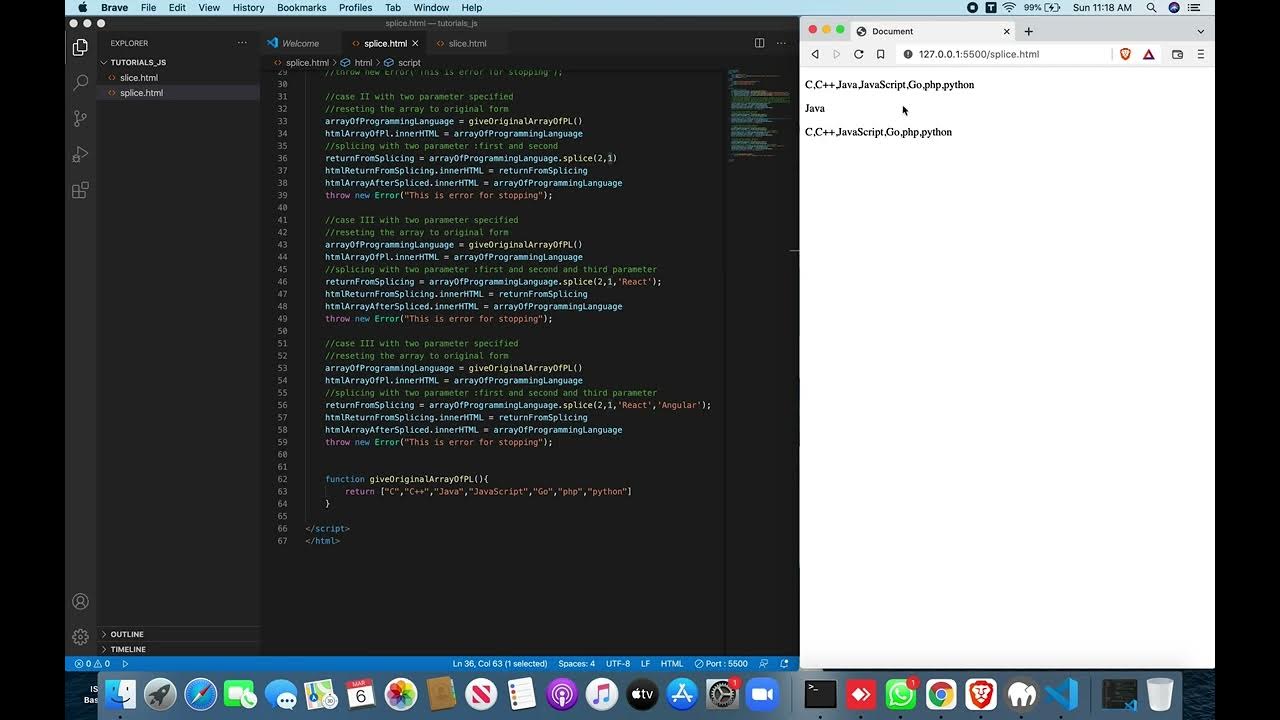Screen dimensions: 1280x720
Task: Open the File menu
Action: click(x=148, y=7)
